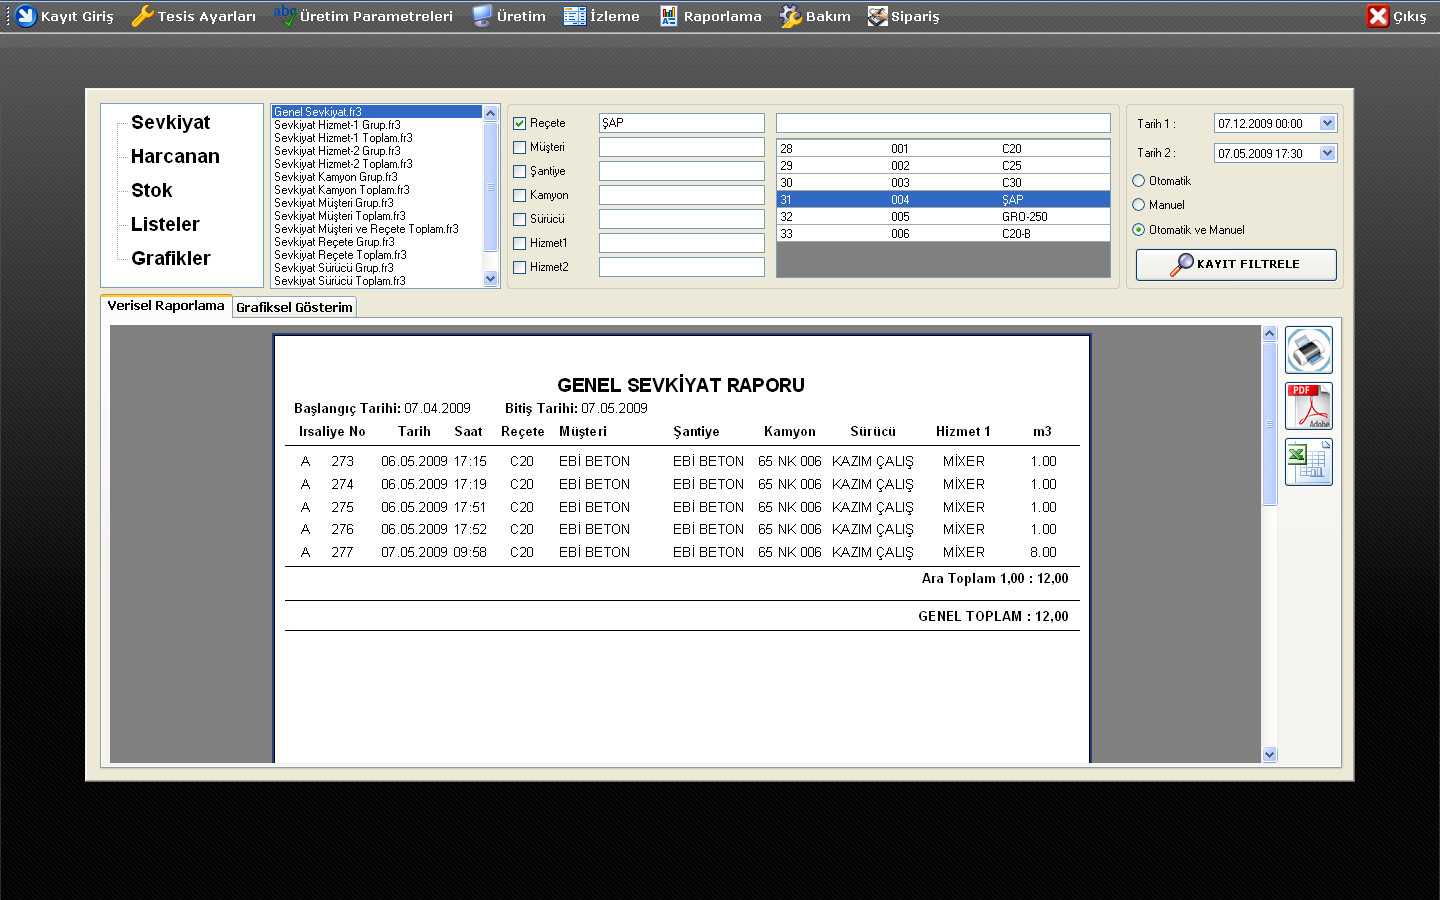
Task: Click the search field above recipe list
Action: tap(943, 123)
